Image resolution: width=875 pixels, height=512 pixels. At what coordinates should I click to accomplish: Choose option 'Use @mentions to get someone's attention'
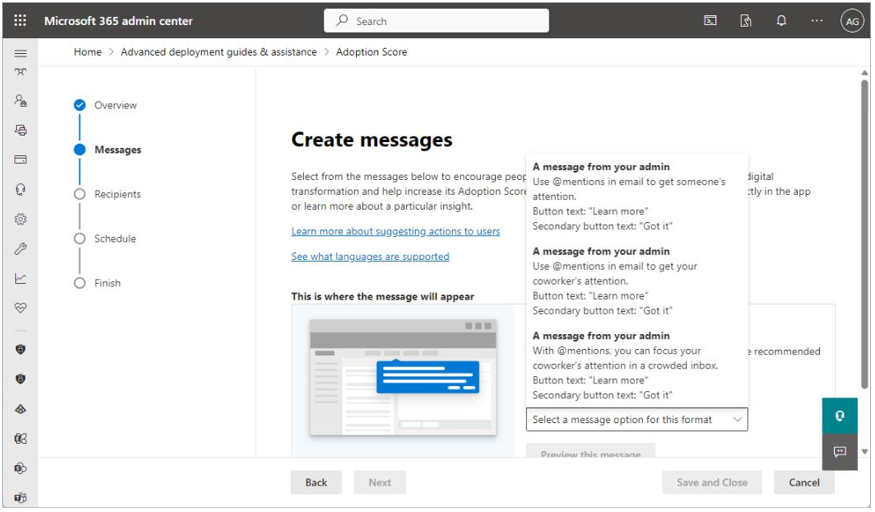[x=637, y=196]
